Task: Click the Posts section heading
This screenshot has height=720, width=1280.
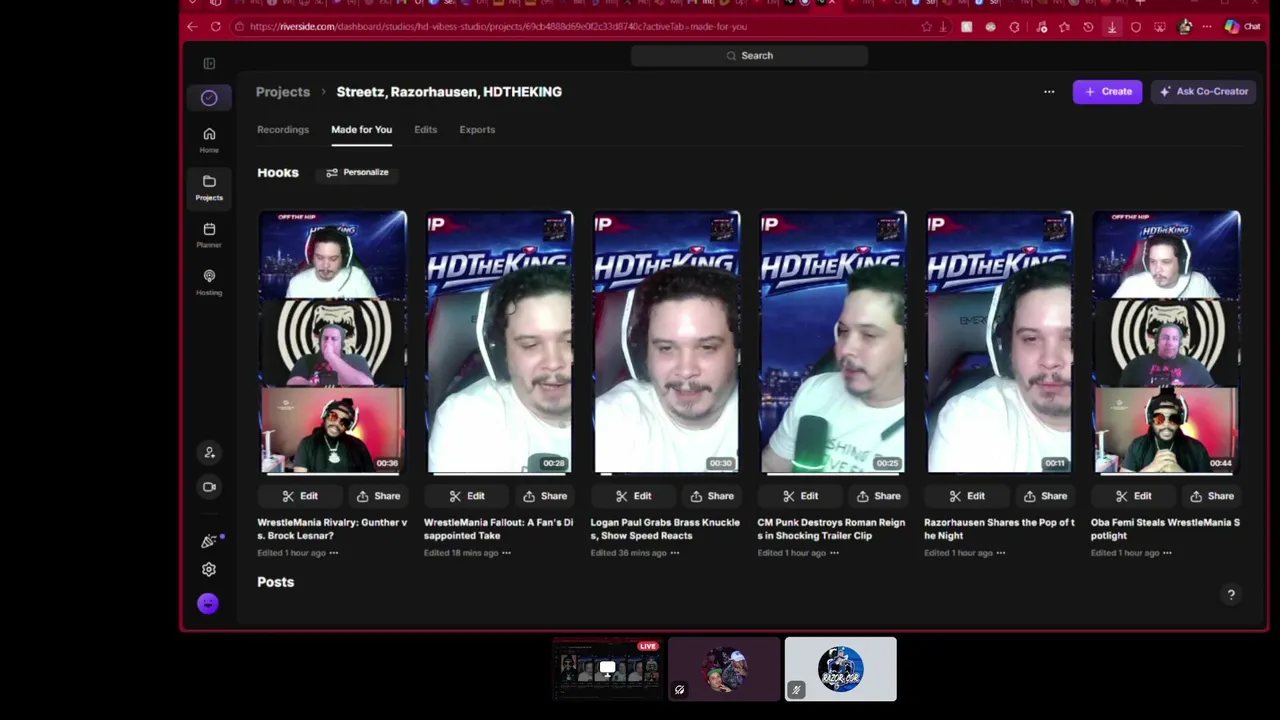Action: click(275, 582)
